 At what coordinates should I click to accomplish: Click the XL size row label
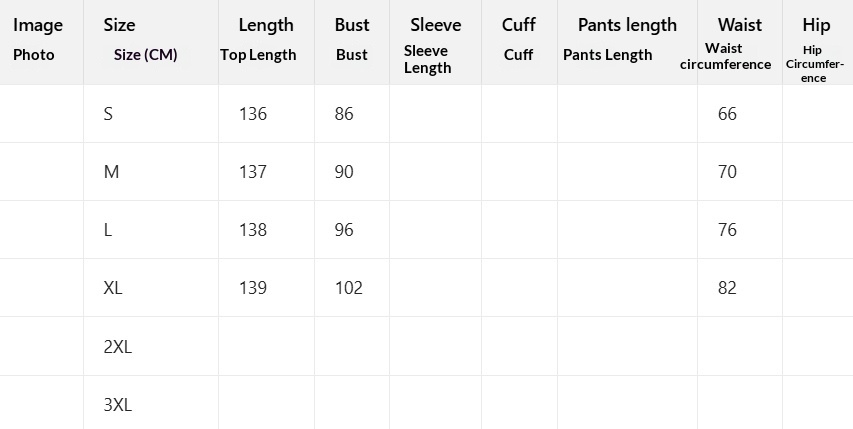(x=113, y=288)
